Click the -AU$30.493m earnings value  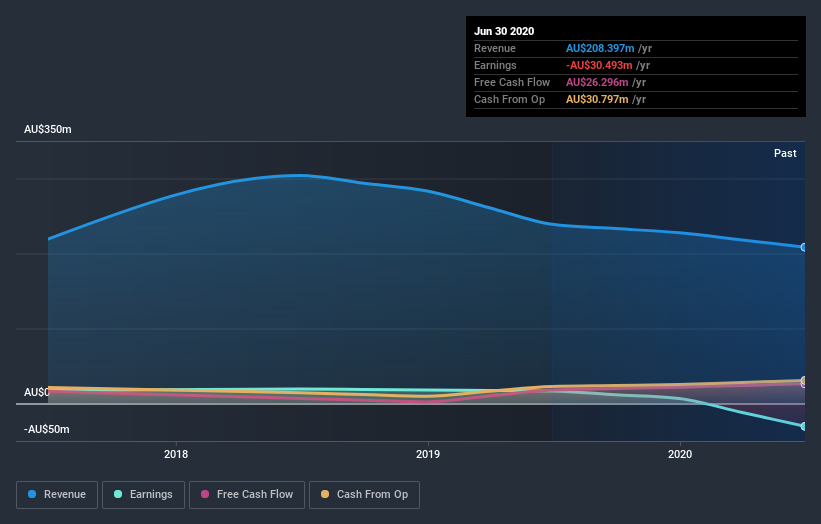(x=599, y=65)
